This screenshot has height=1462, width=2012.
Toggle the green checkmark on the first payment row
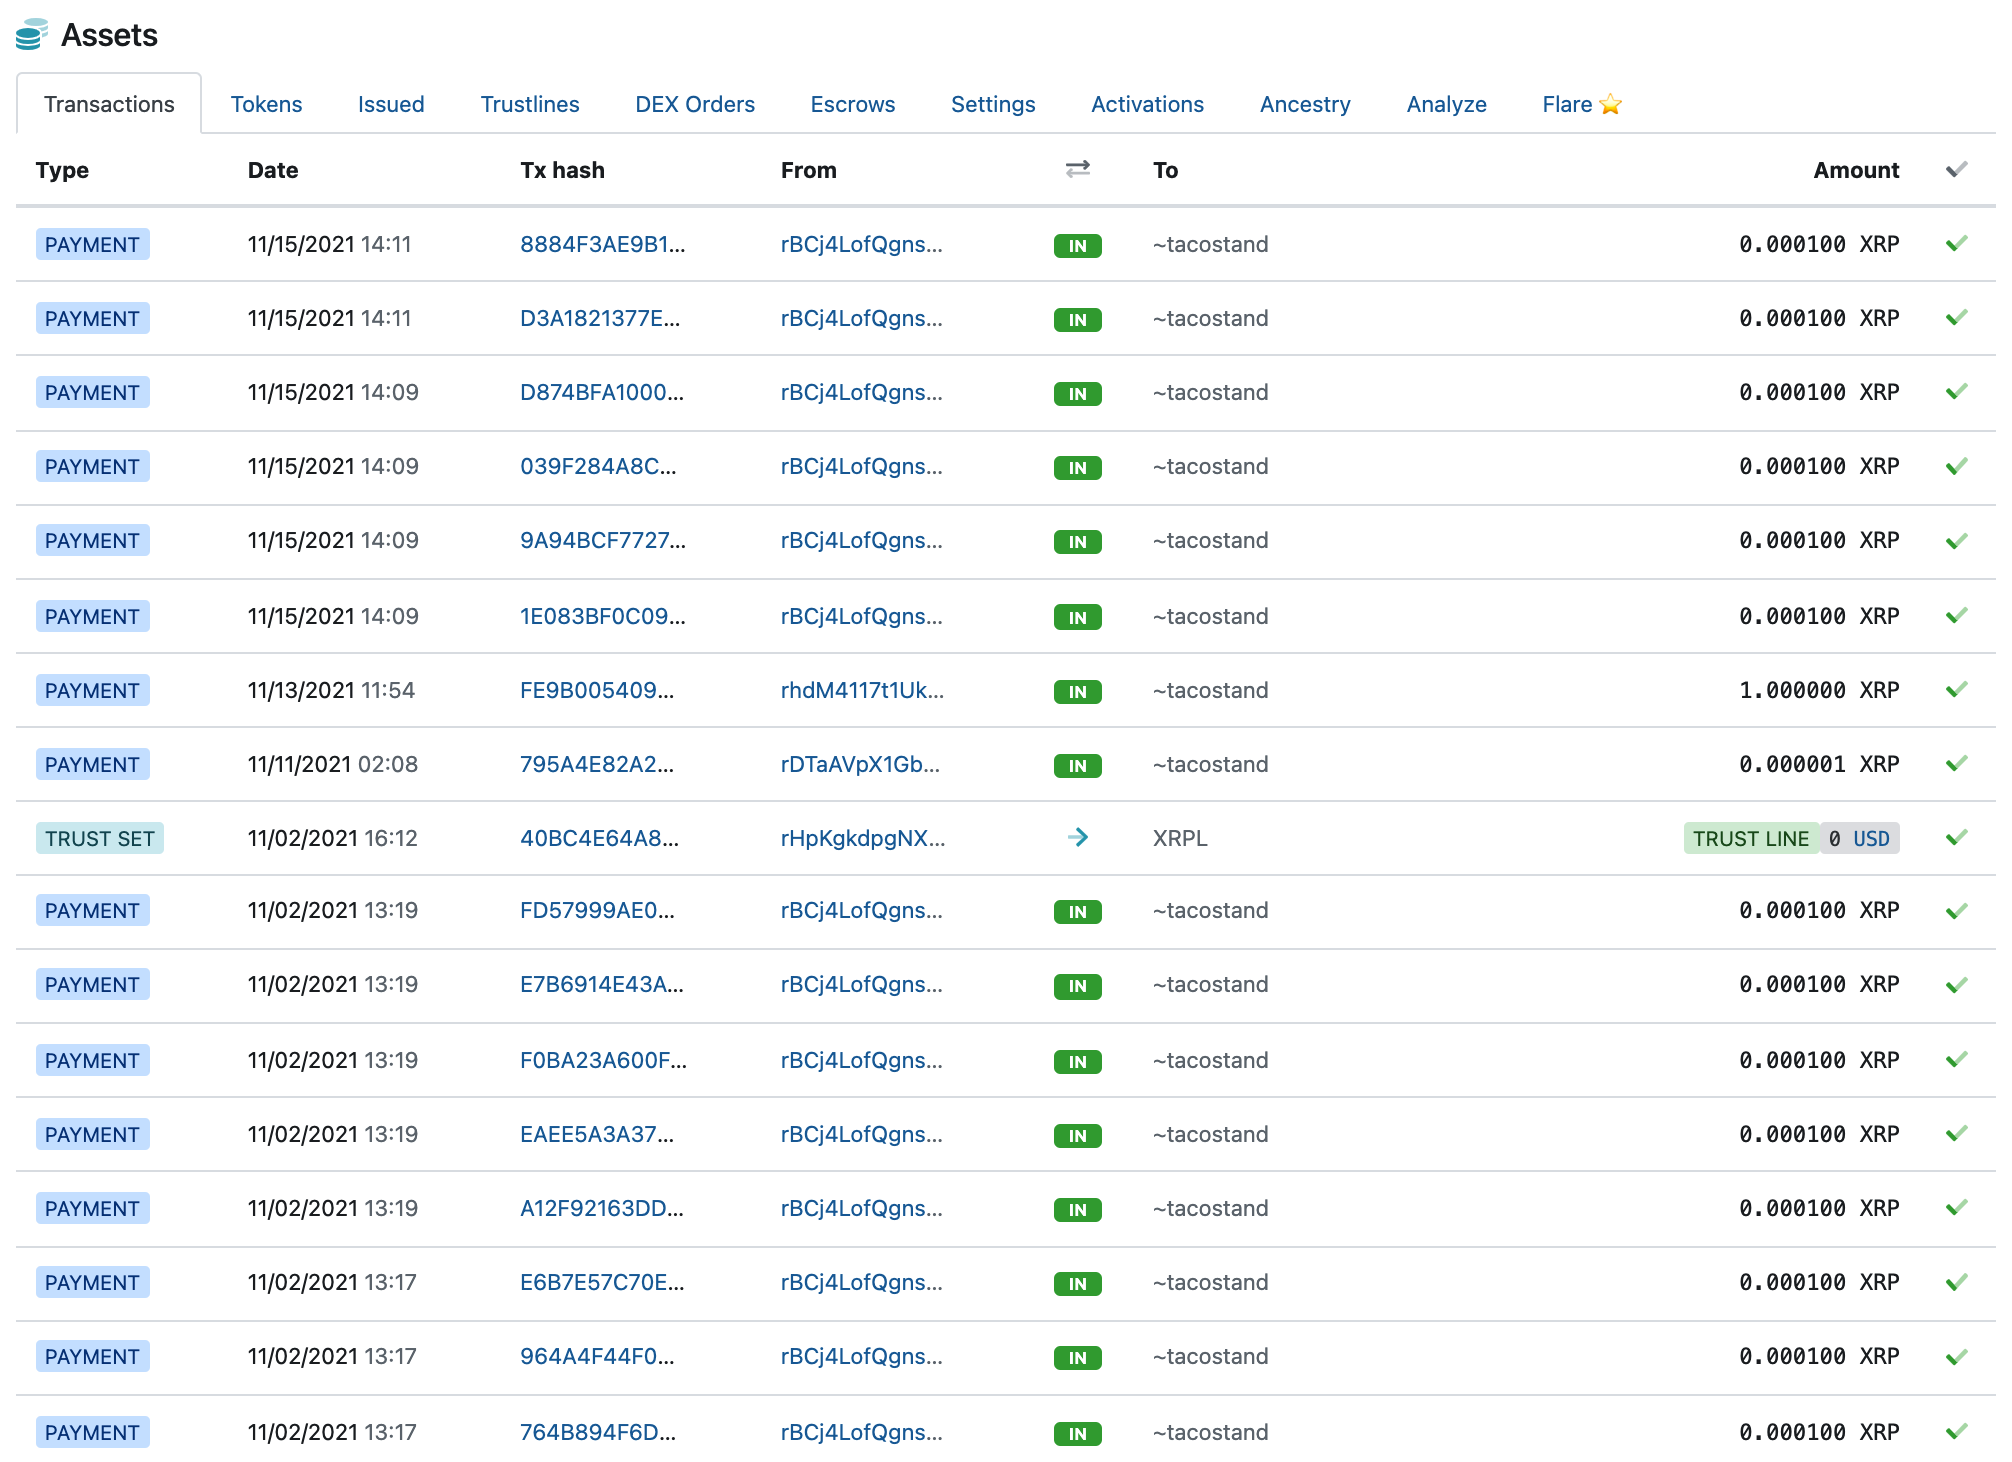pos(1955,243)
